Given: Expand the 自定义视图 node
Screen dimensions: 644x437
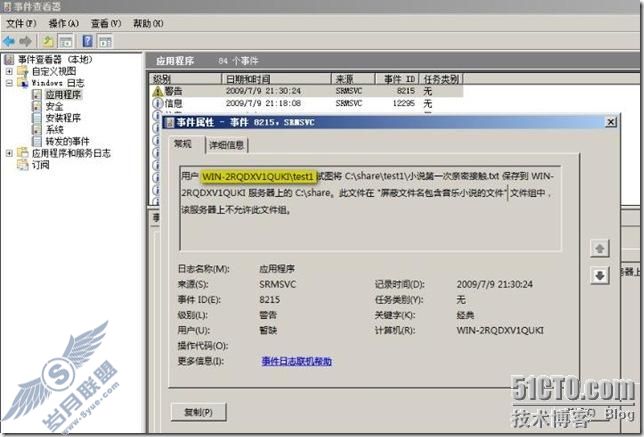Looking at the screenshot, I should click(x=9, y=71).
